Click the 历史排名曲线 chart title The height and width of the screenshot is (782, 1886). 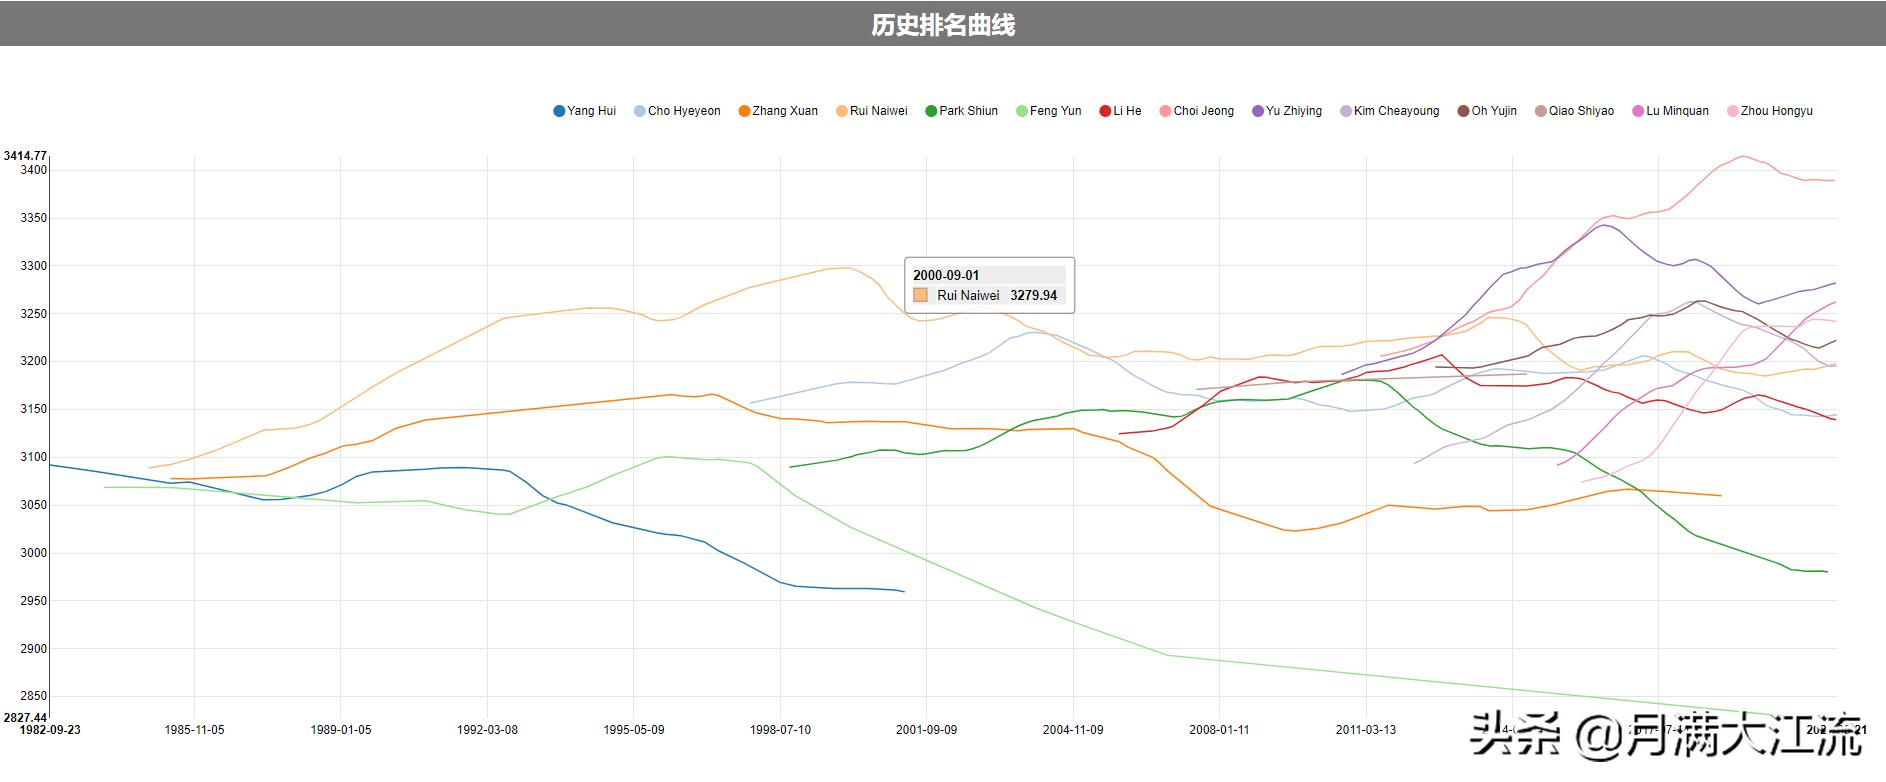click(x=943, y=25)
